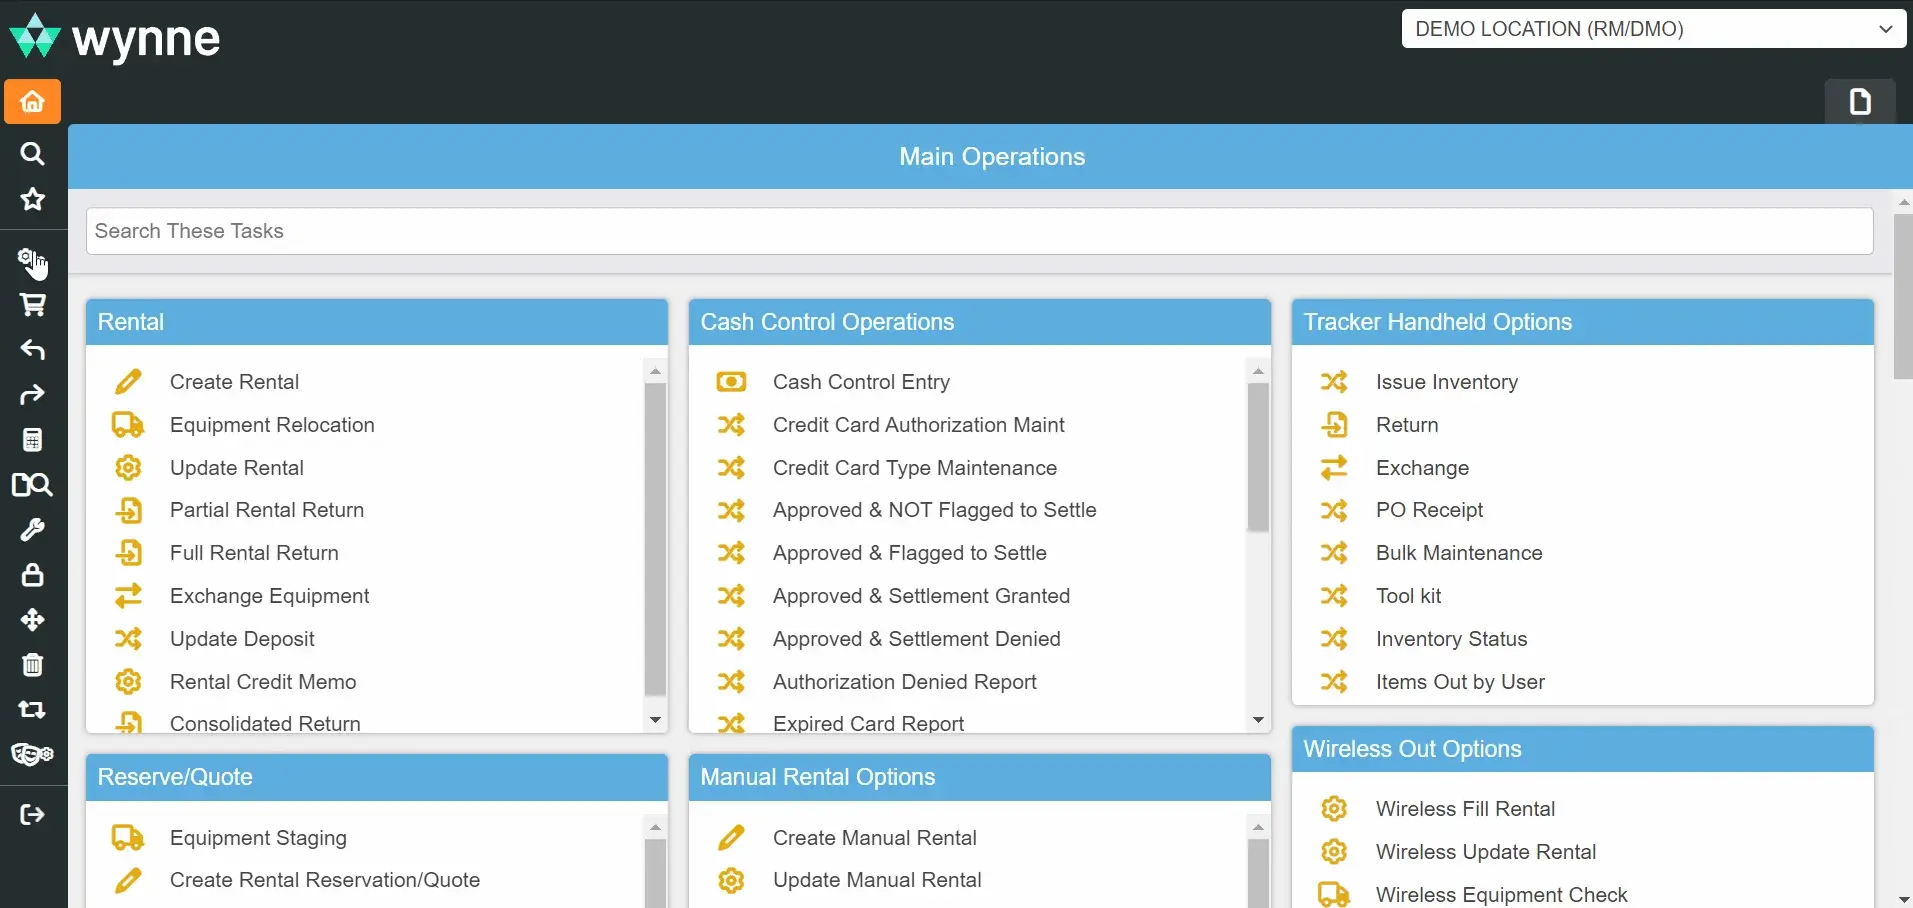Open Full Rental Return
This screenshot has width=1913, height=908.
pos(255,552)
